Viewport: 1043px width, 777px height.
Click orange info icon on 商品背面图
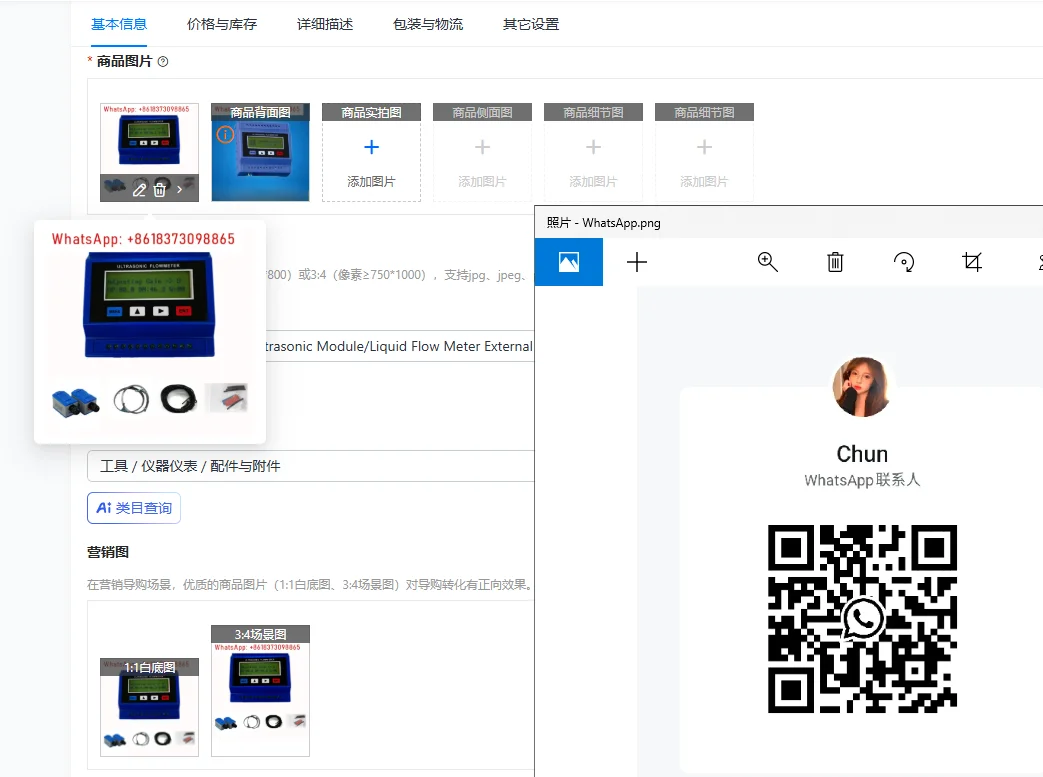pos(225,134)
